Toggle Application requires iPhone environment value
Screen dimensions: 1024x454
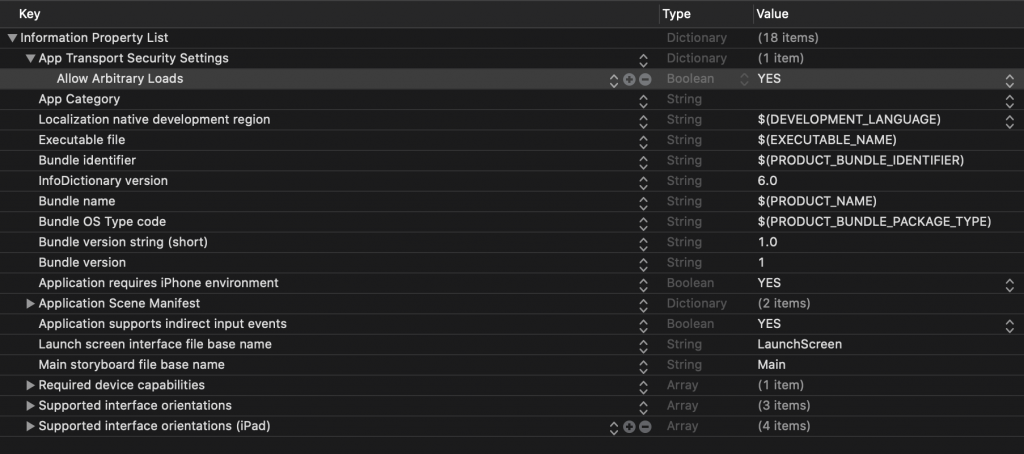tap(1009, 284)
